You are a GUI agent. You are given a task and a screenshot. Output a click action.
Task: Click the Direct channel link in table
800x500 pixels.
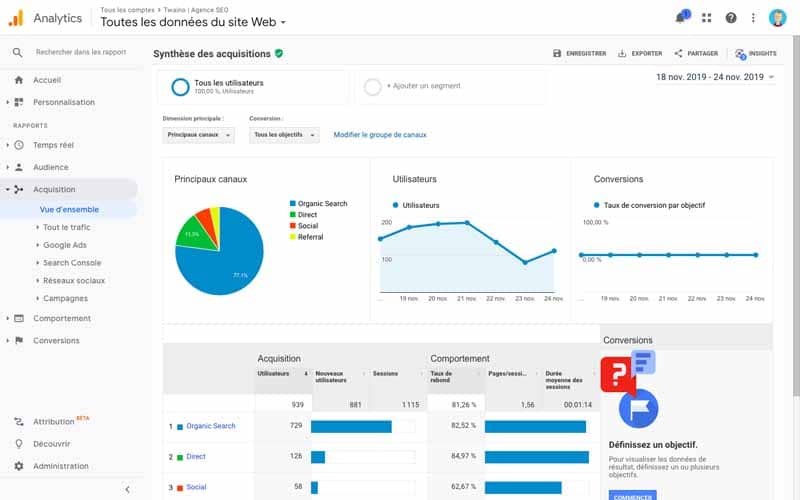196,456
